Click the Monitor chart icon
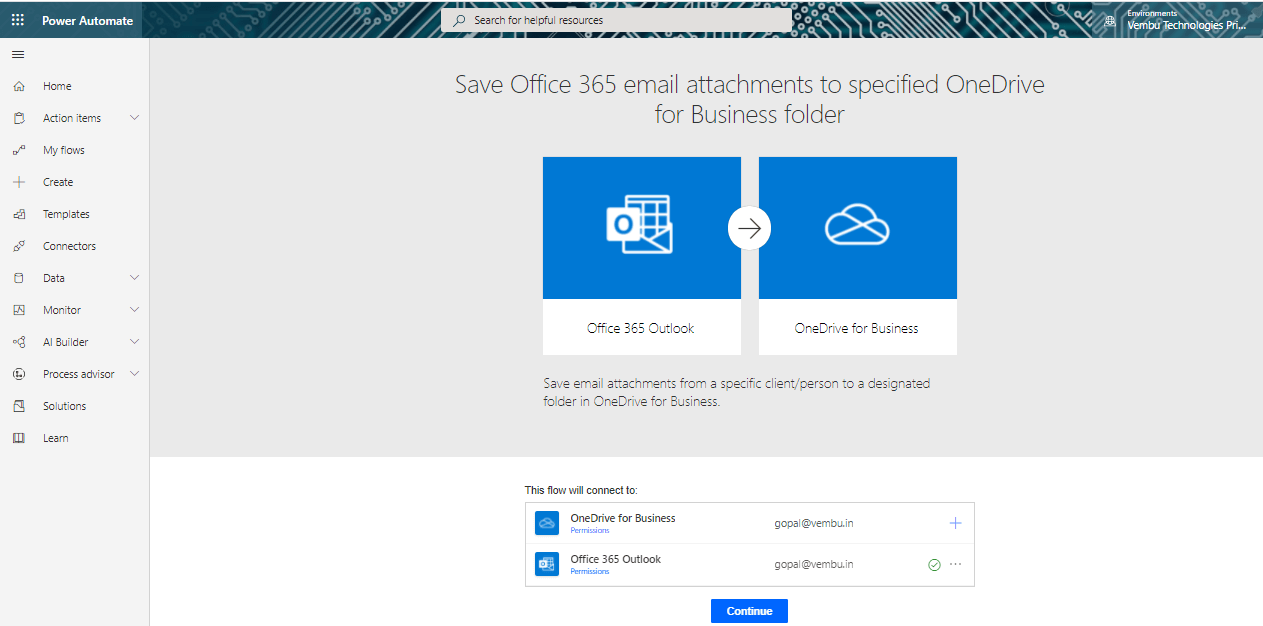Viewport: 1263px width, 626px height. tap(19, 310)
